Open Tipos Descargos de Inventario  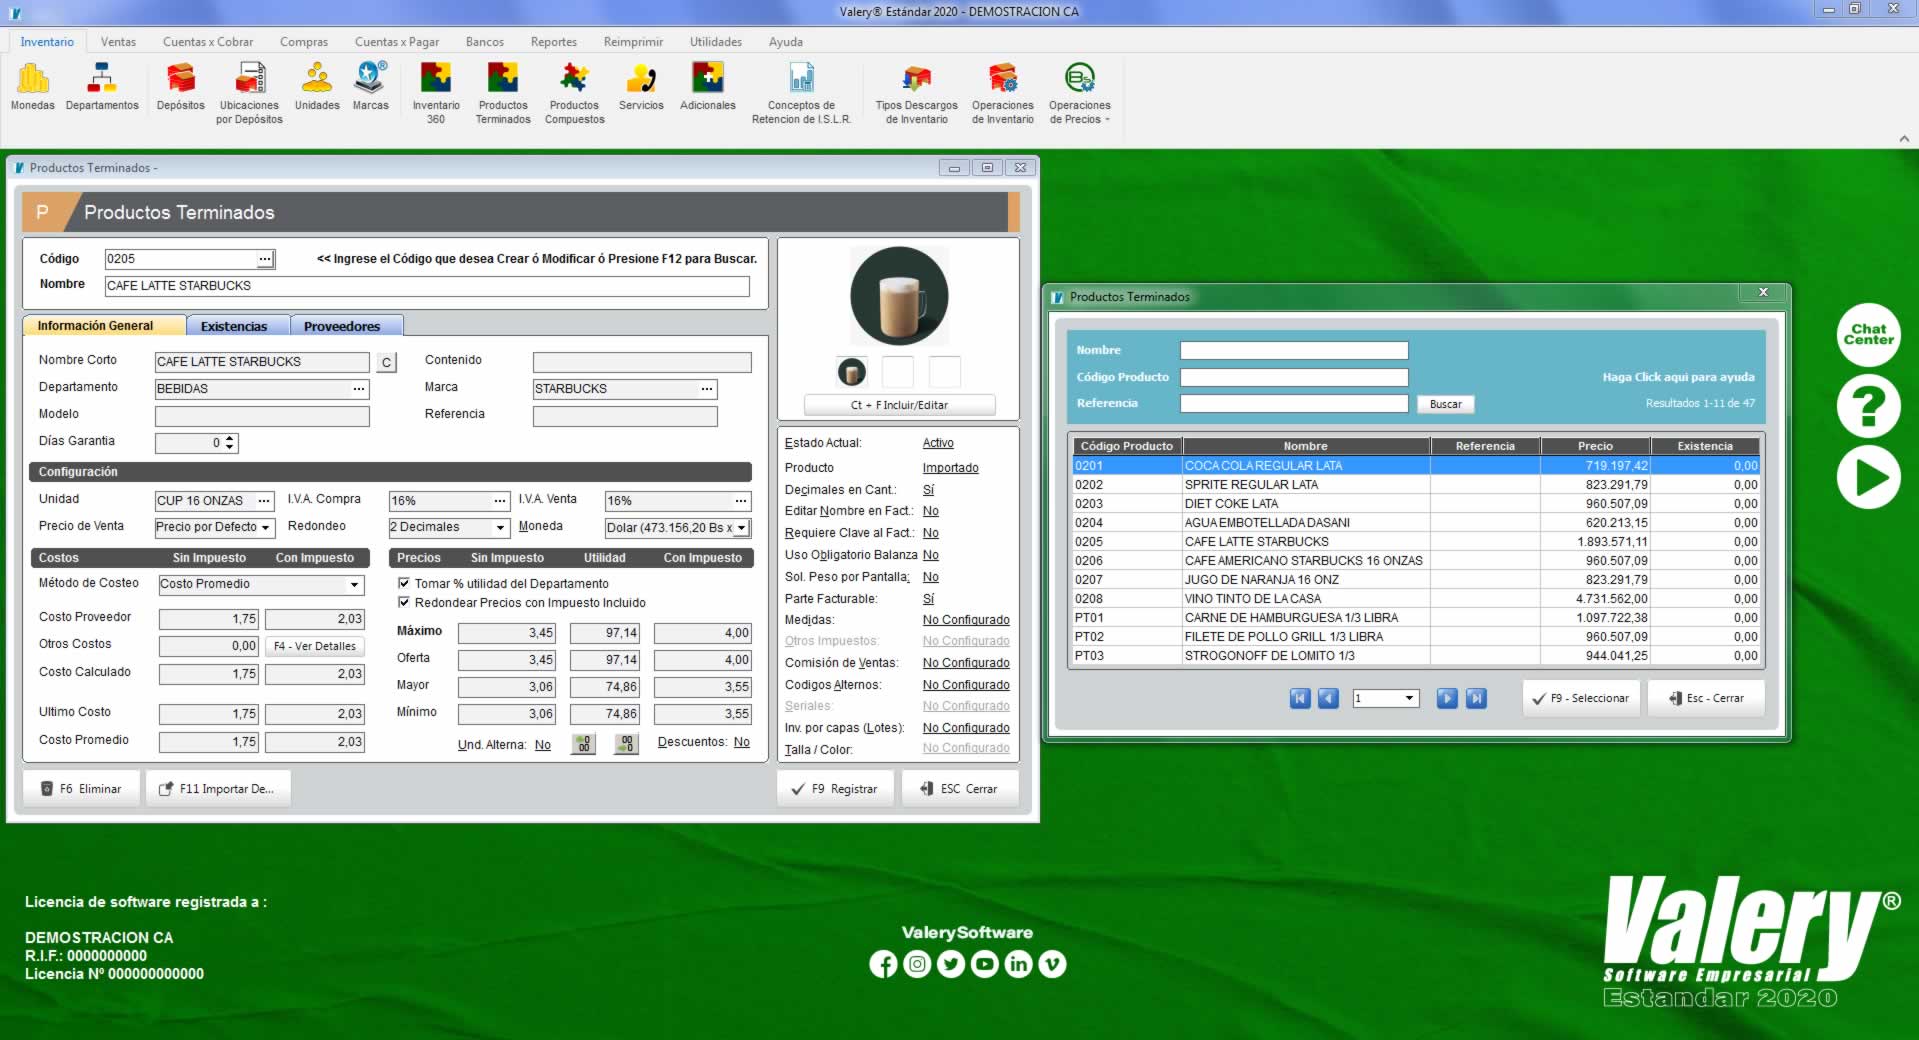917,93
